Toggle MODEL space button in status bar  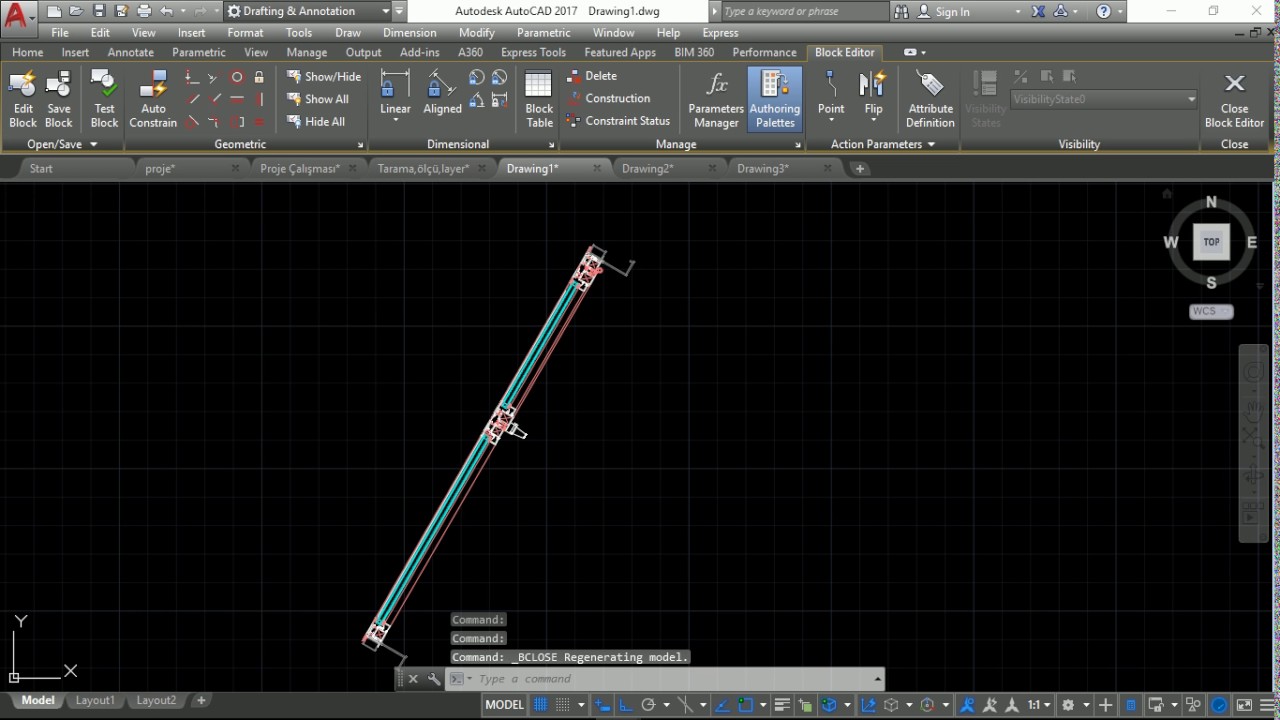(x=504, y=705)
